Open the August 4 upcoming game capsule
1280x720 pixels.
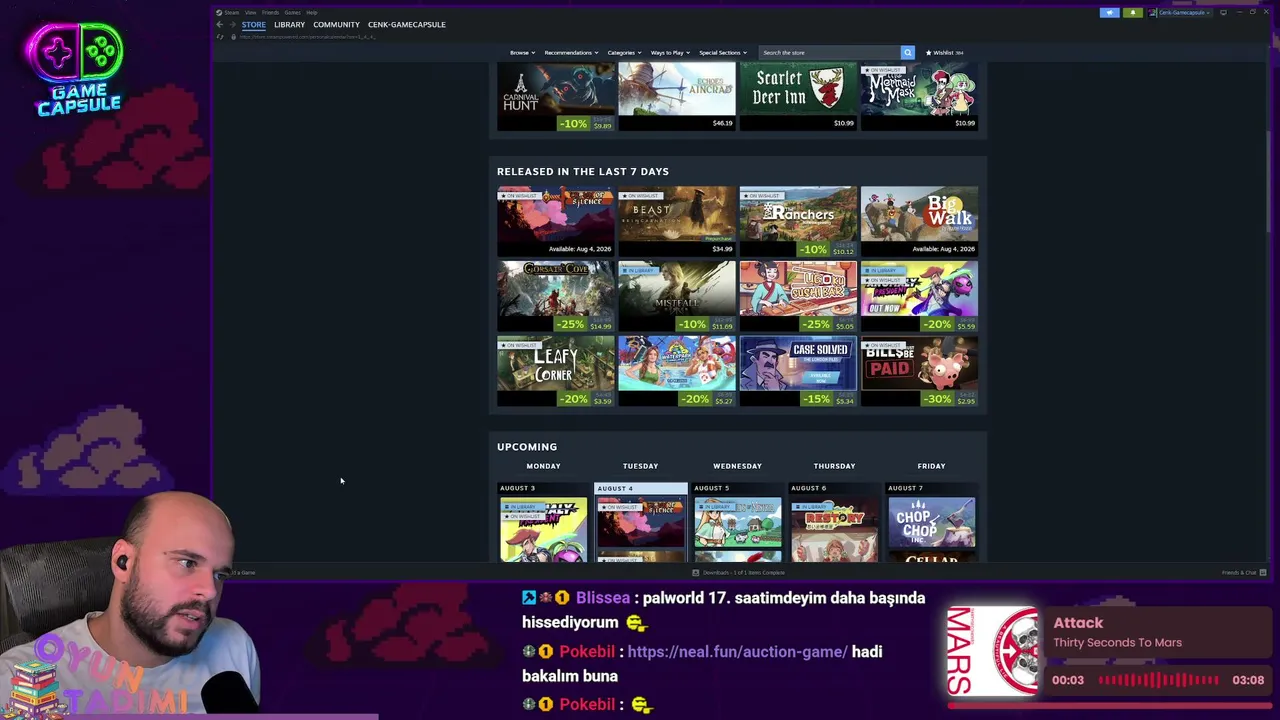click(x=641, y=522)
